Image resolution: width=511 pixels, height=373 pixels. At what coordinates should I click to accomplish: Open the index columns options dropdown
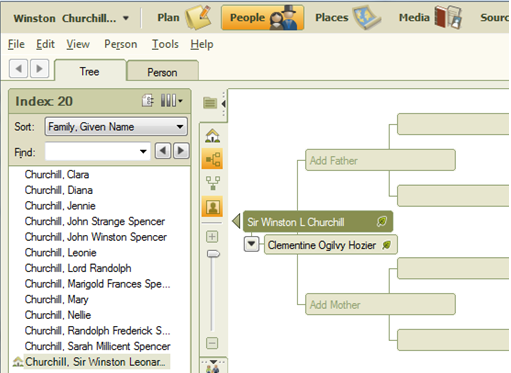click(172, 100)
